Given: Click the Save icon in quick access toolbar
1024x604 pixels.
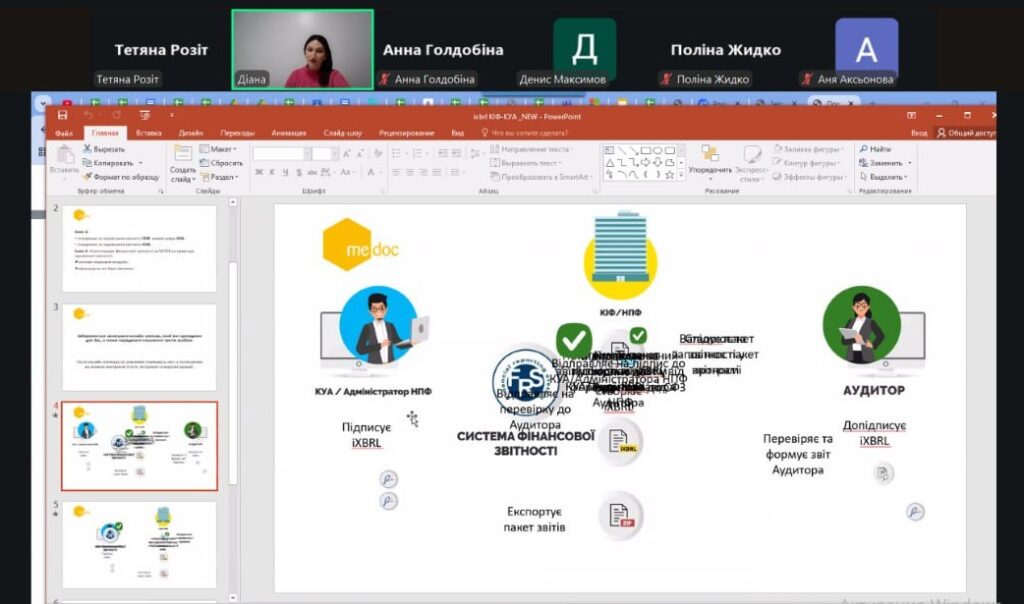Looking at the screenshot, I should pos(62,116).
